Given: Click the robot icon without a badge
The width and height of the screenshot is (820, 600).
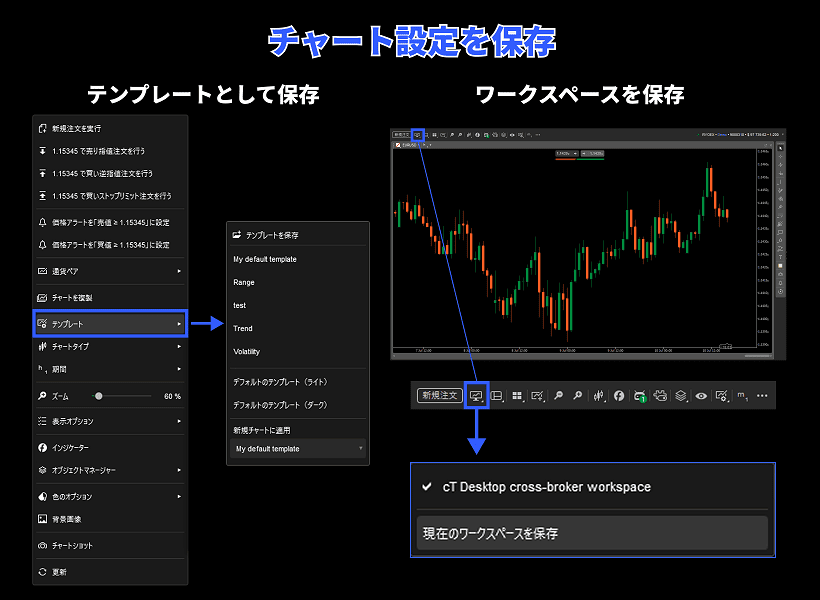Looking at the screenshot, I should coord(660,395).
